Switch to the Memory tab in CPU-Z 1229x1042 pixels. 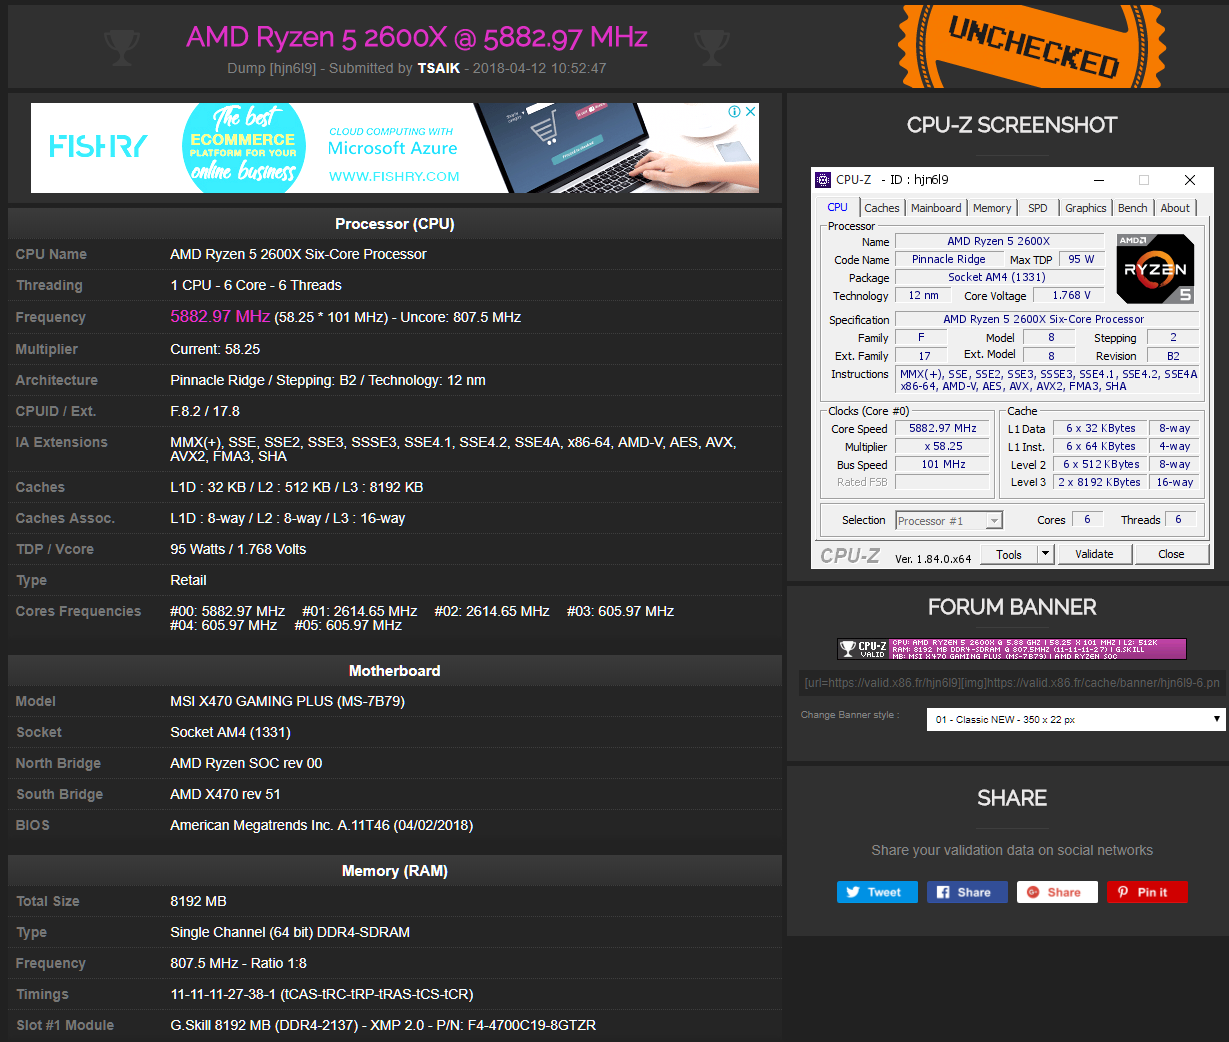pos(991,207)
